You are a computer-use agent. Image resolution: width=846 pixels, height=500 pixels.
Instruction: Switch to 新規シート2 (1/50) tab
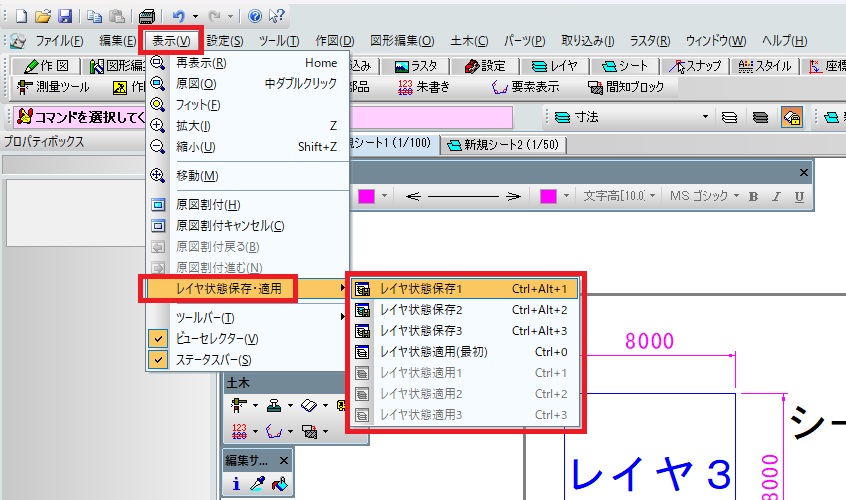coord(504,145)
